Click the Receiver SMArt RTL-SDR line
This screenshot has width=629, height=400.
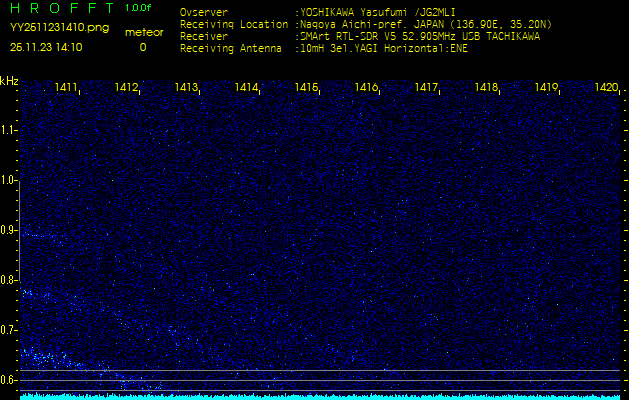tap(420, 35)
